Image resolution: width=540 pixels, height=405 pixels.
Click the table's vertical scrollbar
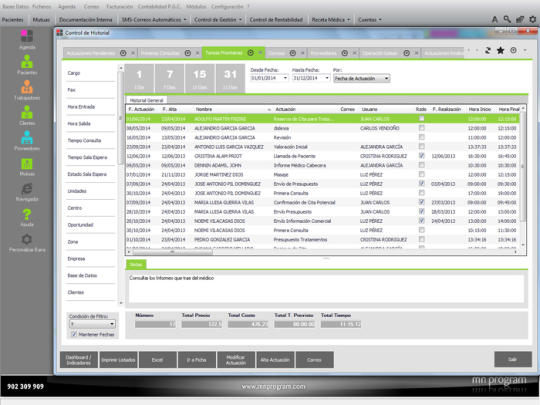(523, 165)
